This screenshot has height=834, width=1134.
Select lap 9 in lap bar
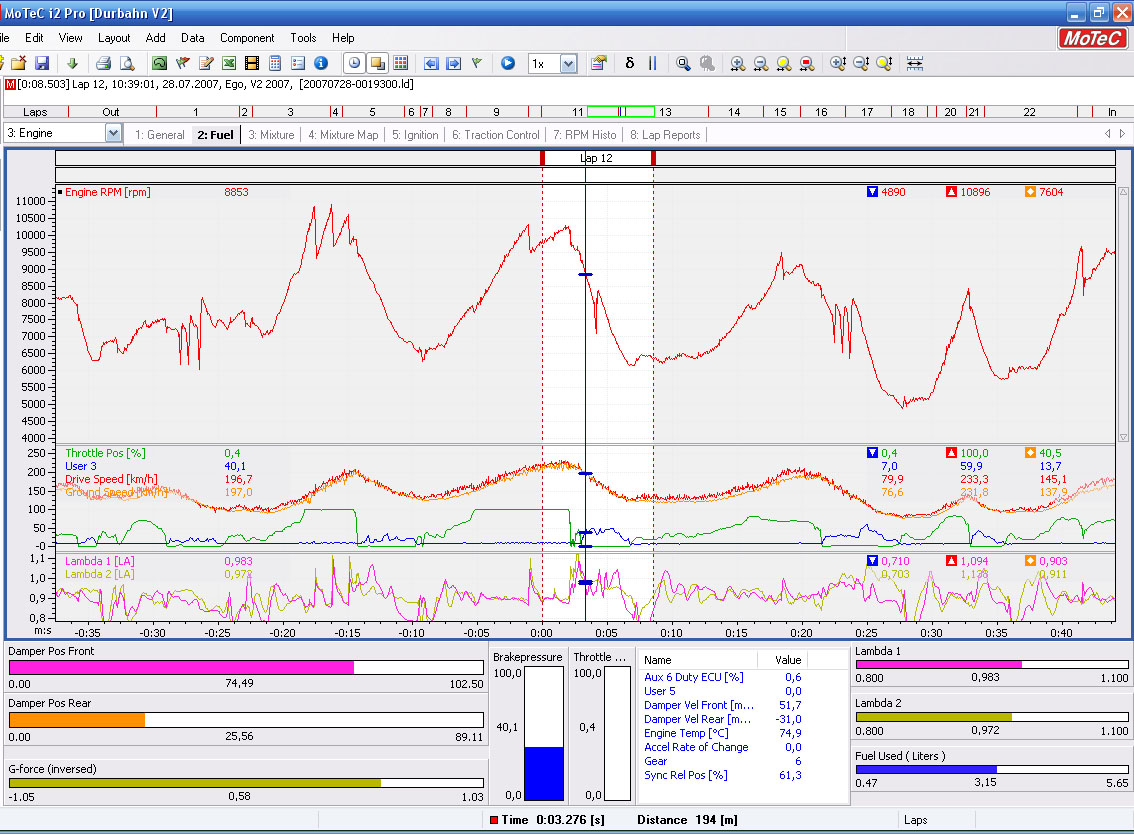(496, 112)
